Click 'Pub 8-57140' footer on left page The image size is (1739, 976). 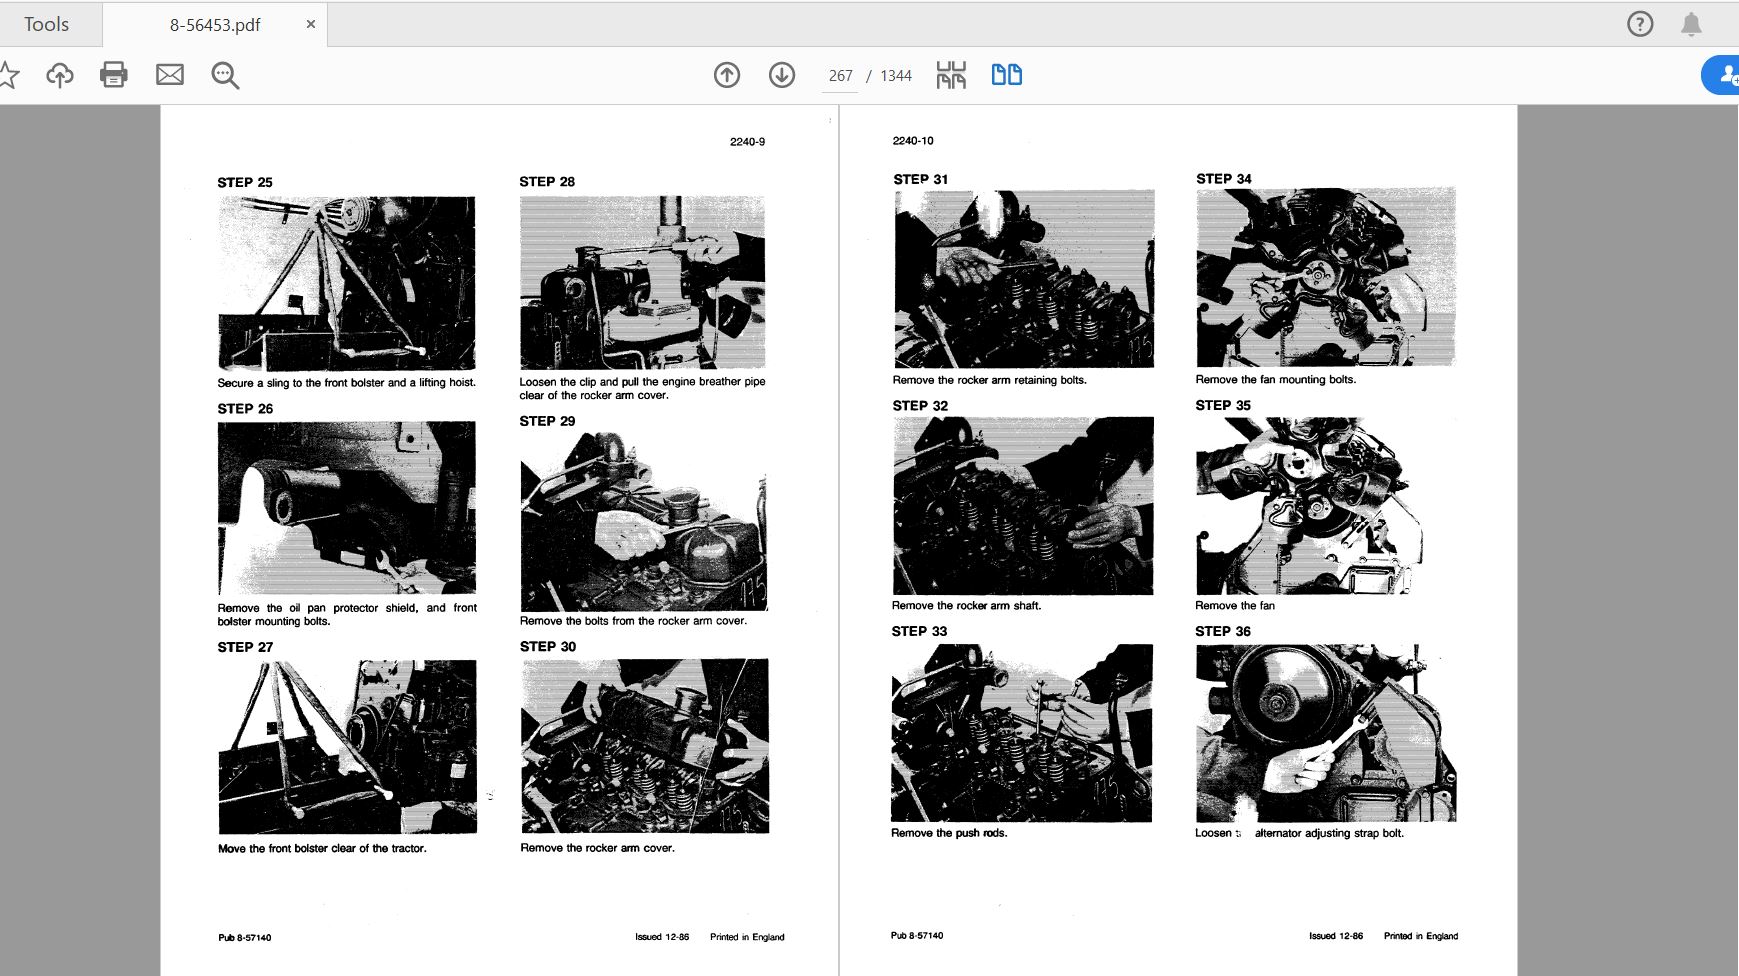coord(245,937)
